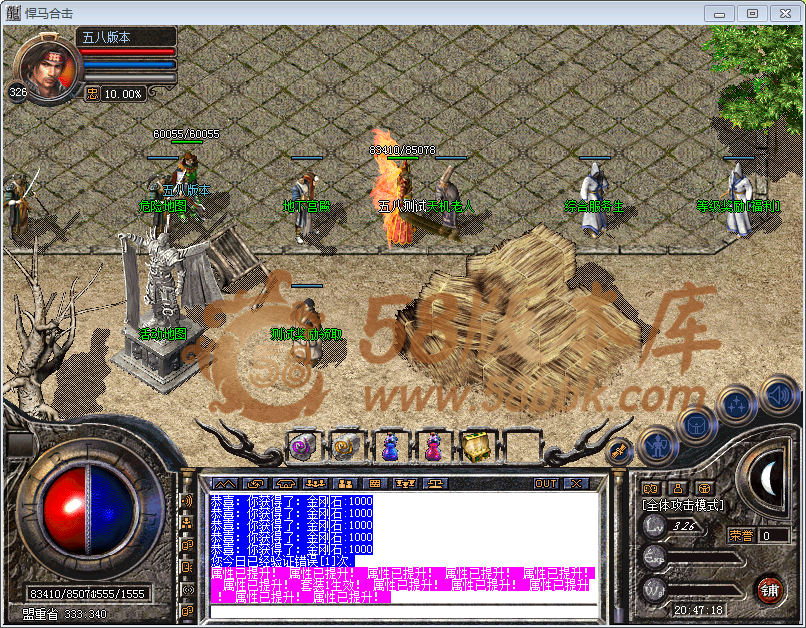Click the game clock 20:47:18

(699, 610)
